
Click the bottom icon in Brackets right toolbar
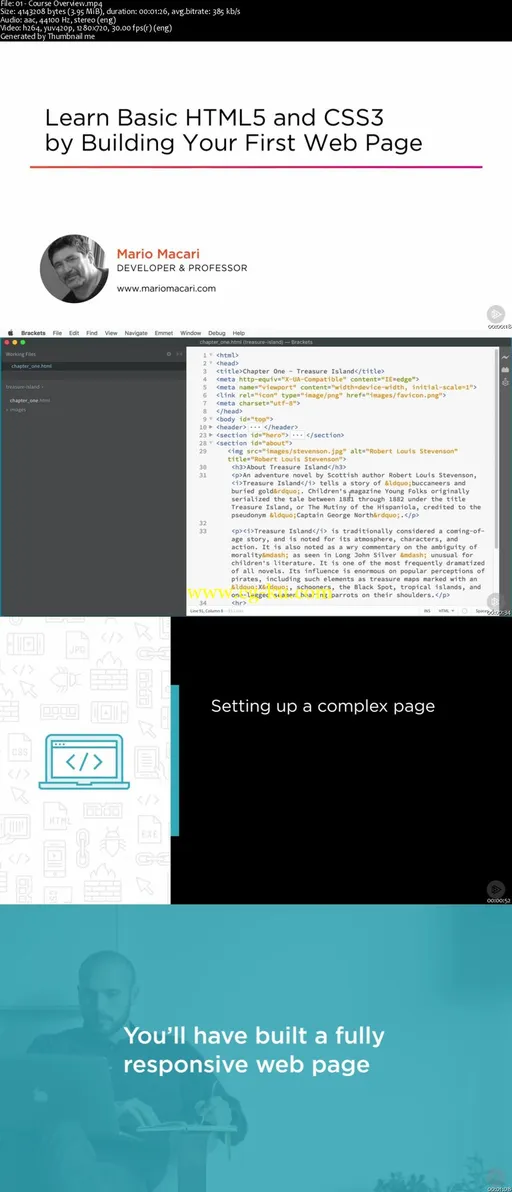[505, 382]
